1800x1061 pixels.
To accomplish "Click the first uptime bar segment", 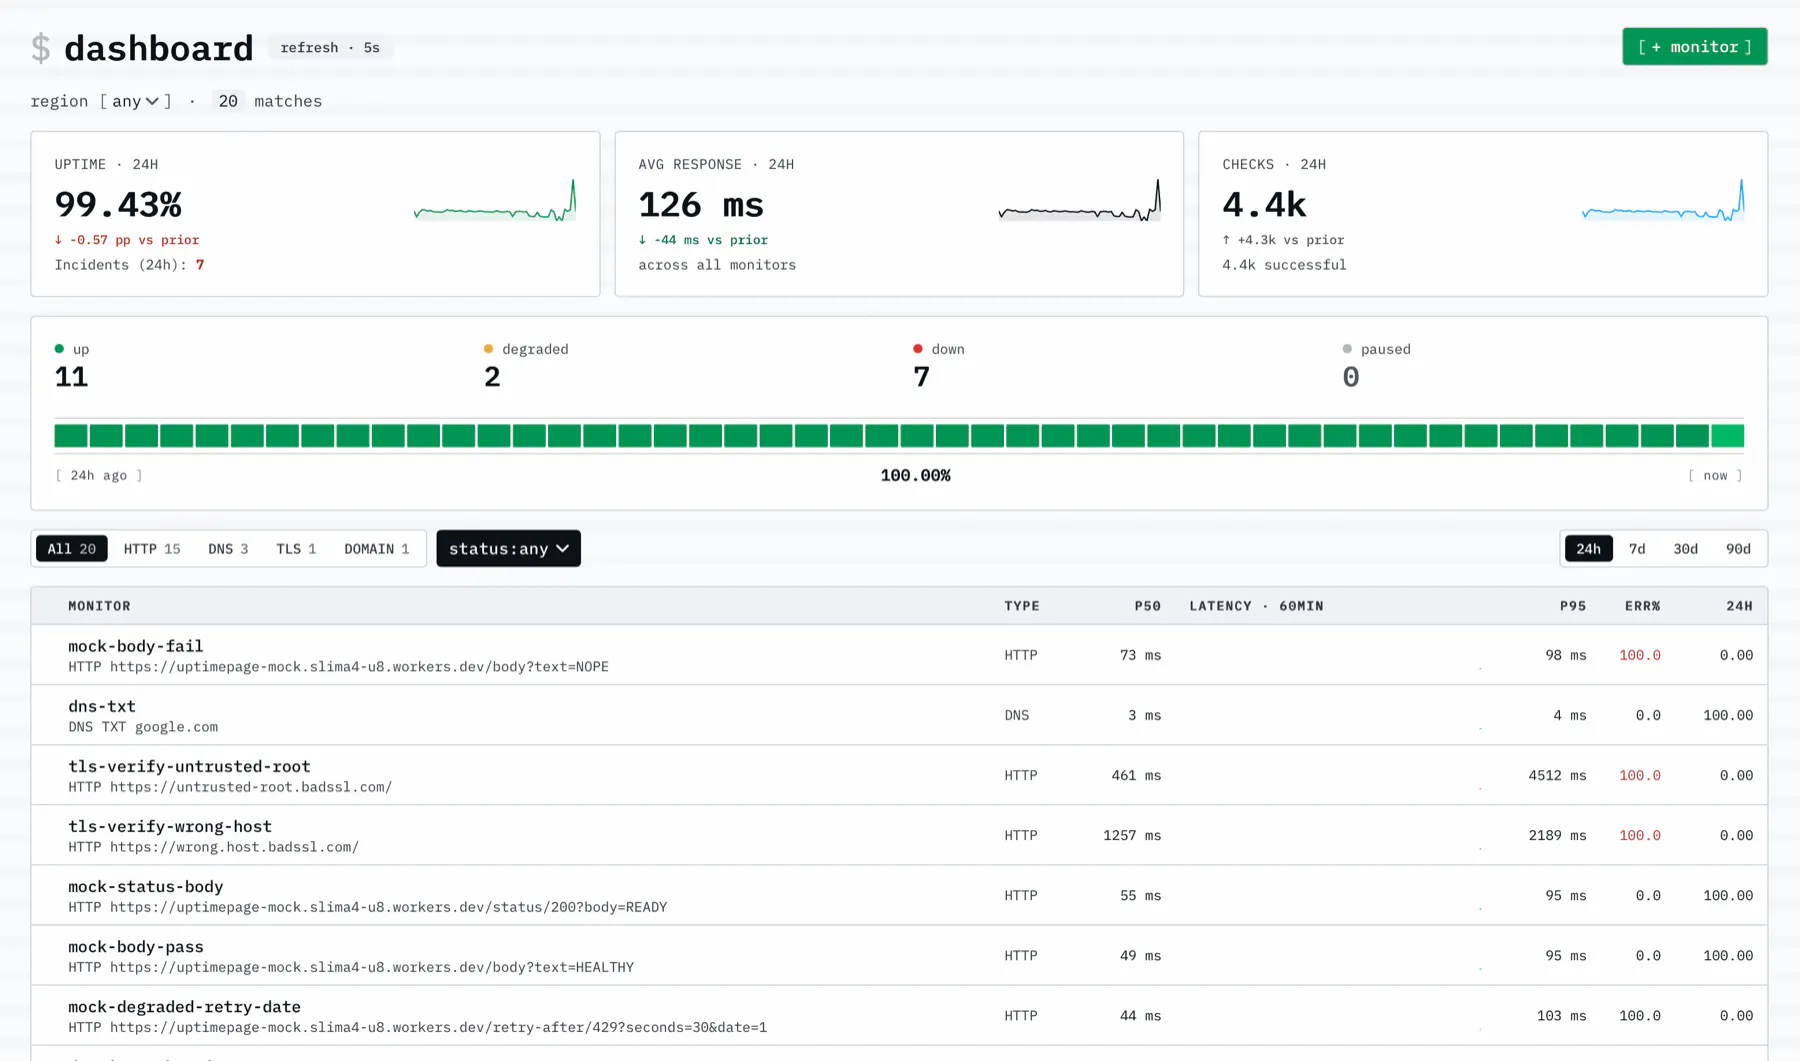I will [71, 435].
